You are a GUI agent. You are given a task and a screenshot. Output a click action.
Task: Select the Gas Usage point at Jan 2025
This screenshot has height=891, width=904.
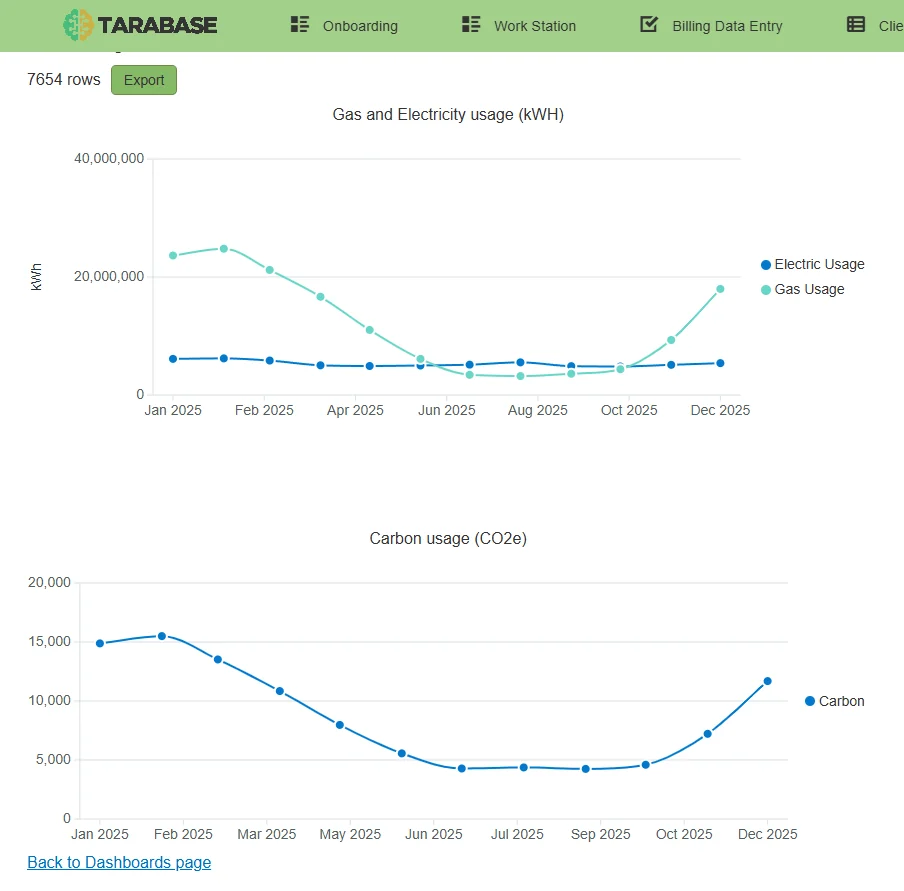[x=173, y=255]
